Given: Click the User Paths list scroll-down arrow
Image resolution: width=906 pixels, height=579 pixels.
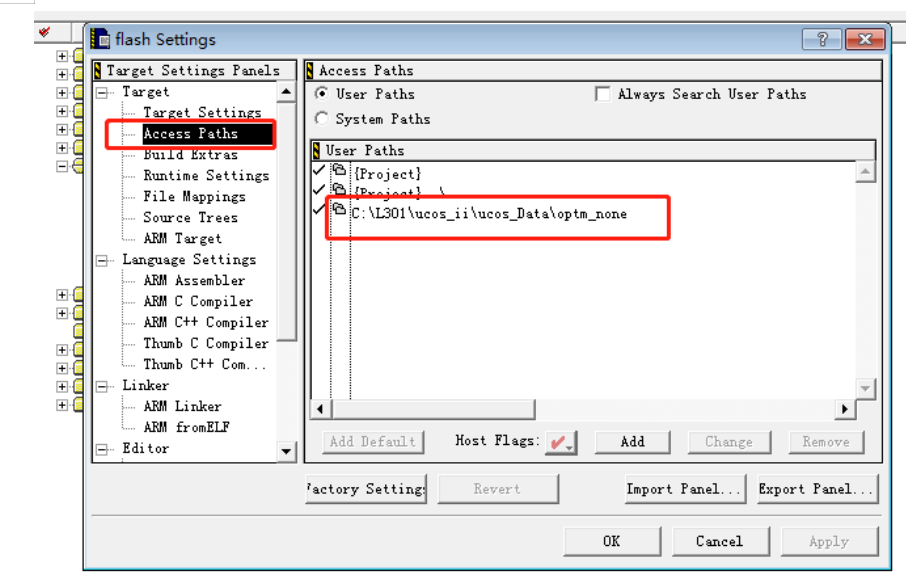Looking at the screenshot, I should coord(865,389).
